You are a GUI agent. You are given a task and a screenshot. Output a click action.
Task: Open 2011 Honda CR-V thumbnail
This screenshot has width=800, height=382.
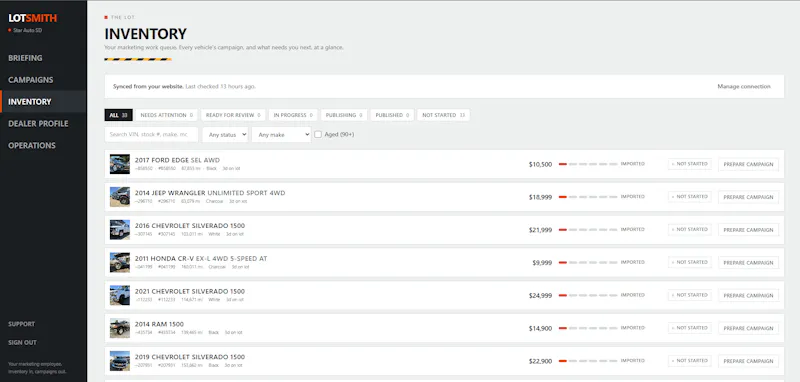pos(120,263)
